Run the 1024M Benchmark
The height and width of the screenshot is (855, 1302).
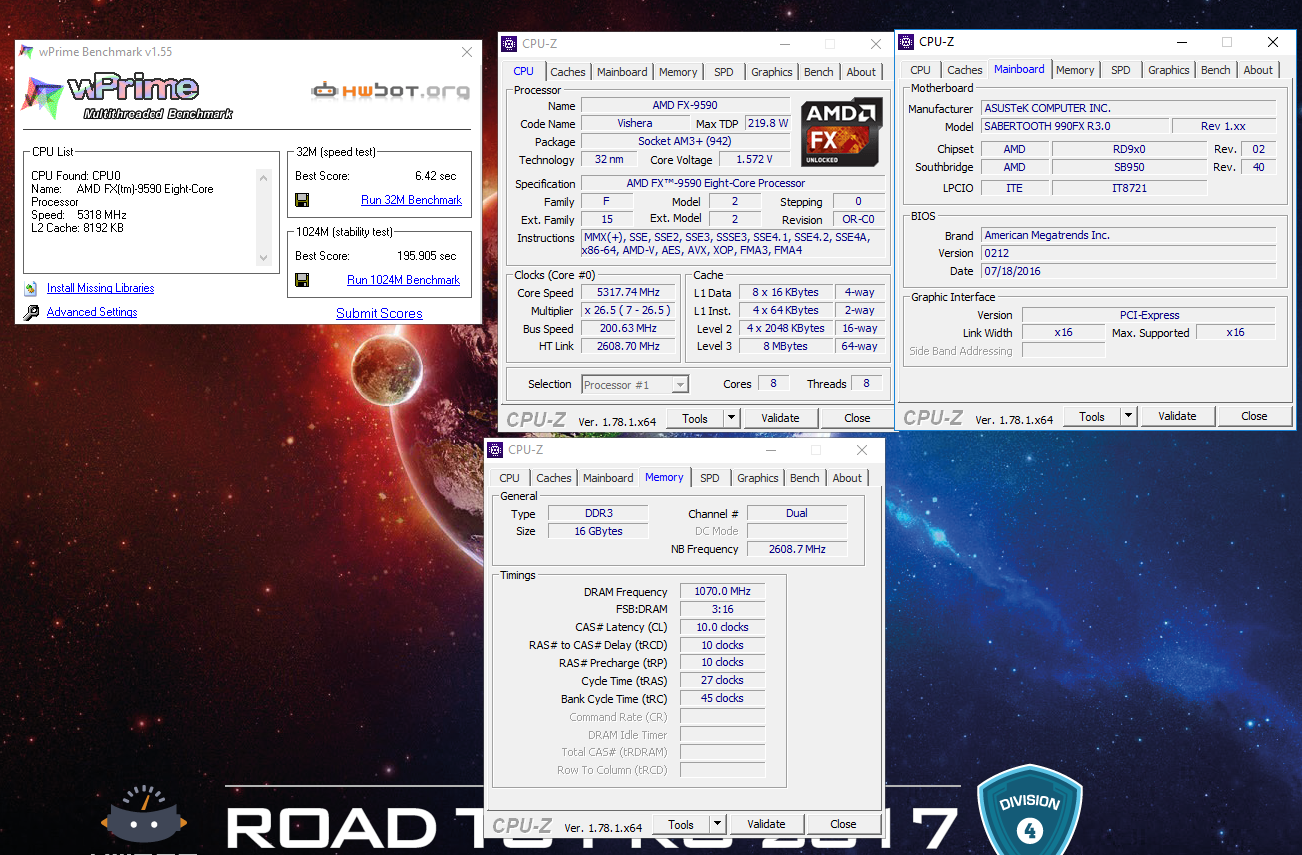click(403, 280)
